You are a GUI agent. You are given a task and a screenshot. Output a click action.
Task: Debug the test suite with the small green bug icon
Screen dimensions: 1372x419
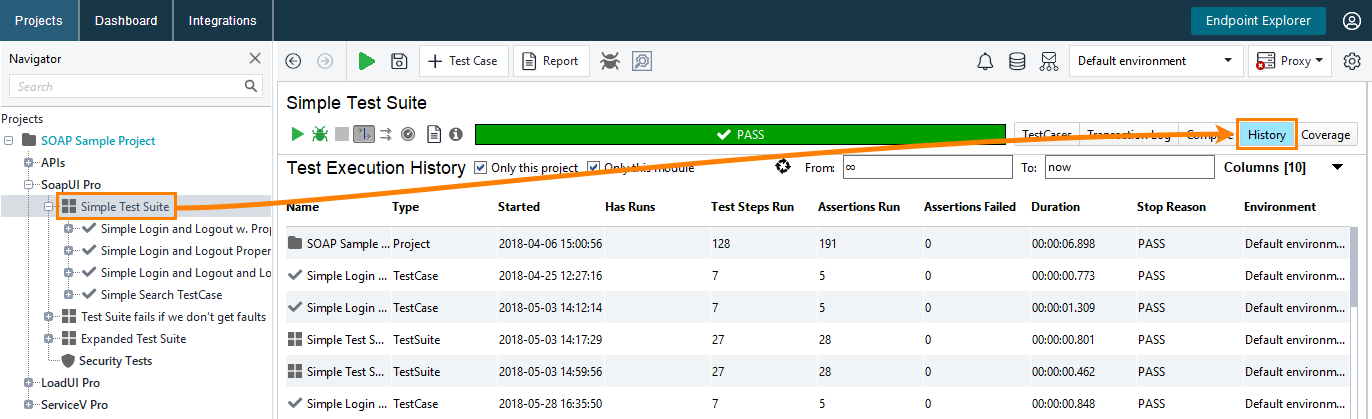pyautogui.click(x=320, y=133)
